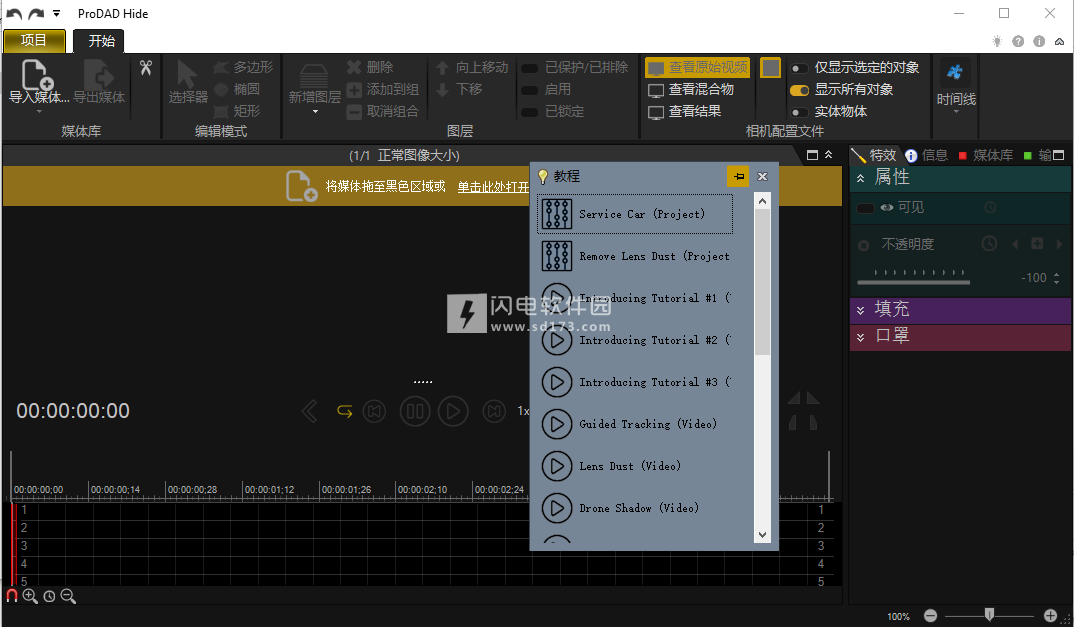Select 查看混合物 view mode
The height and width of the screenshot is (627, 1074).
690,89
